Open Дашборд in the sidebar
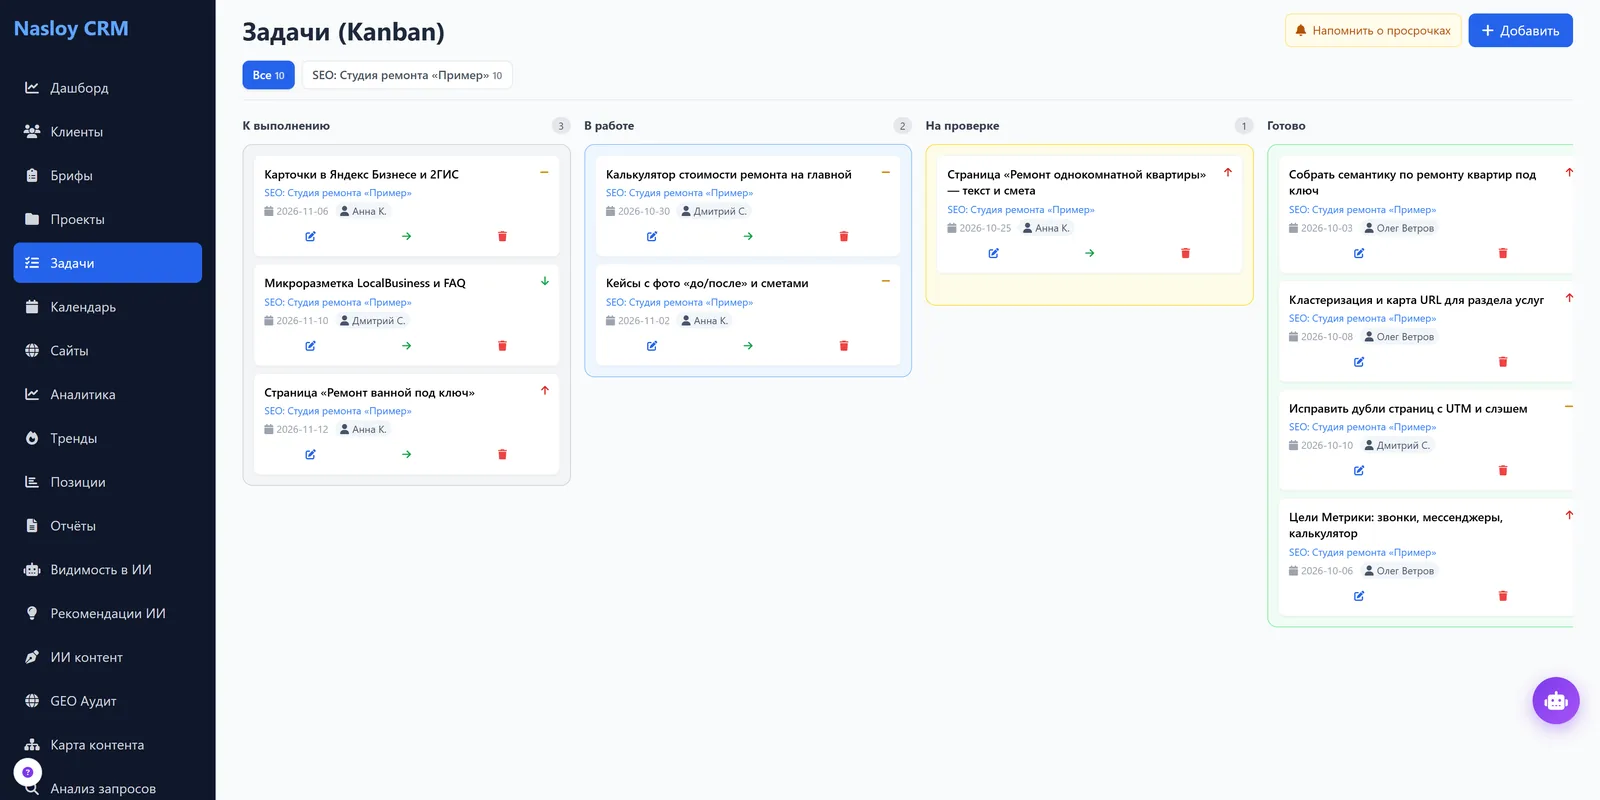Image resolution: width=1600 pixels, height=800 pixels. point(108,88)
